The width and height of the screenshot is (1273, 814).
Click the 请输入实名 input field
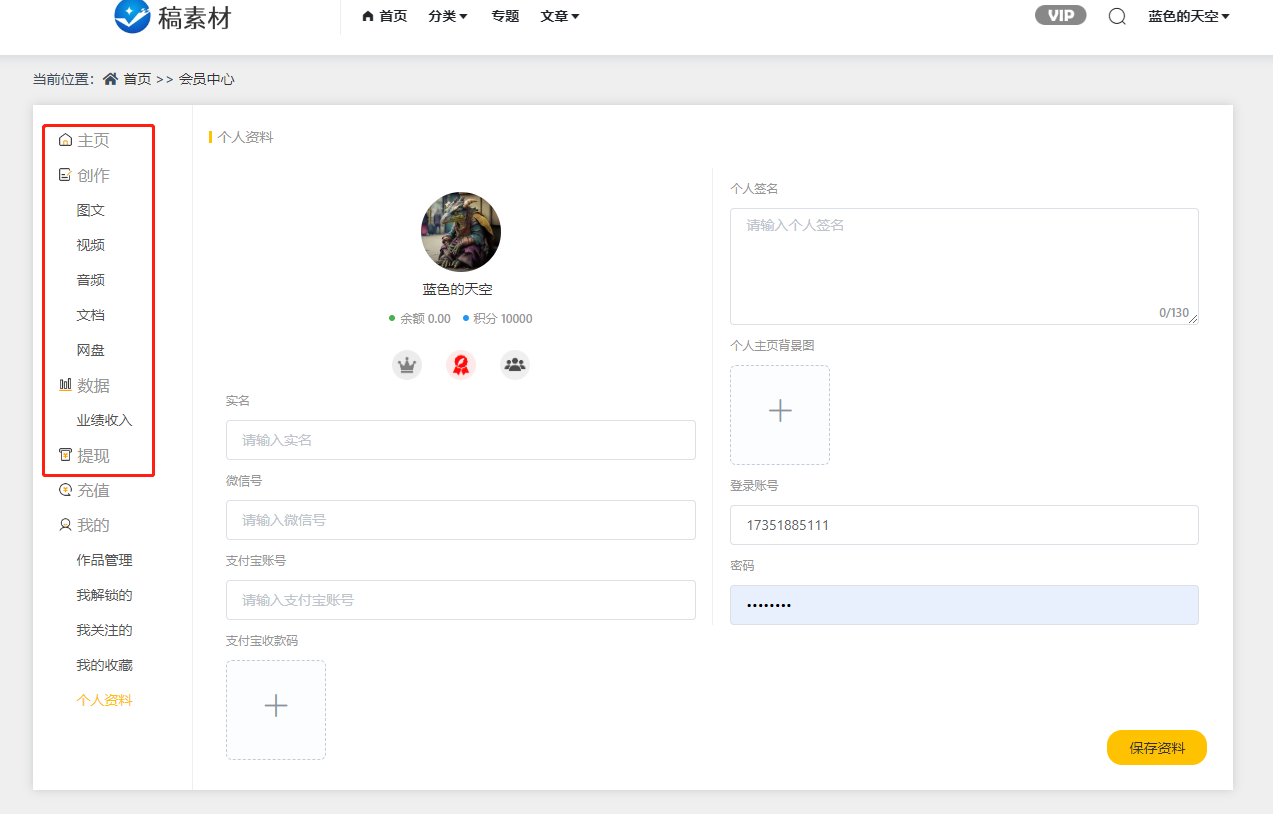(460, 440)
